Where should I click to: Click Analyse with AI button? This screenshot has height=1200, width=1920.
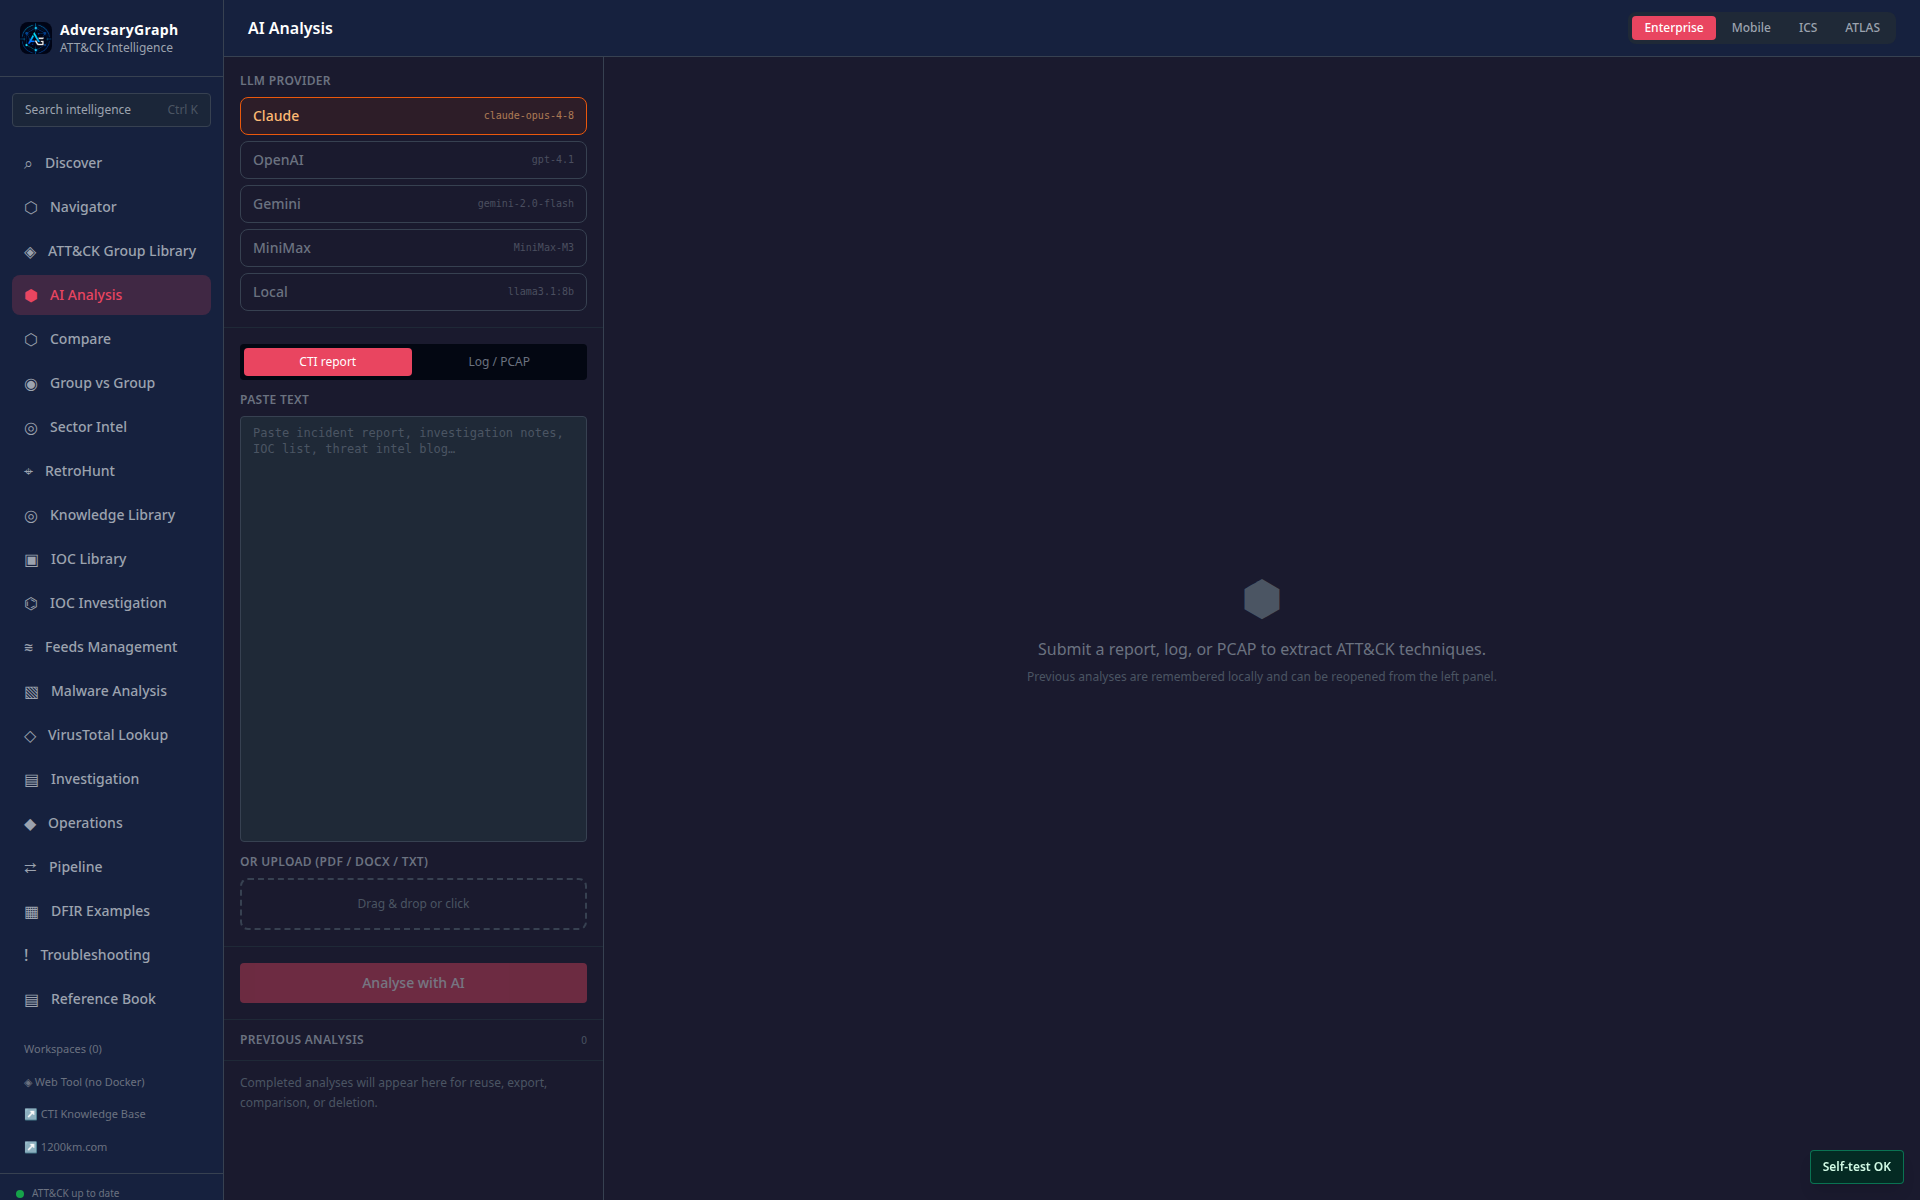[413, 983]
